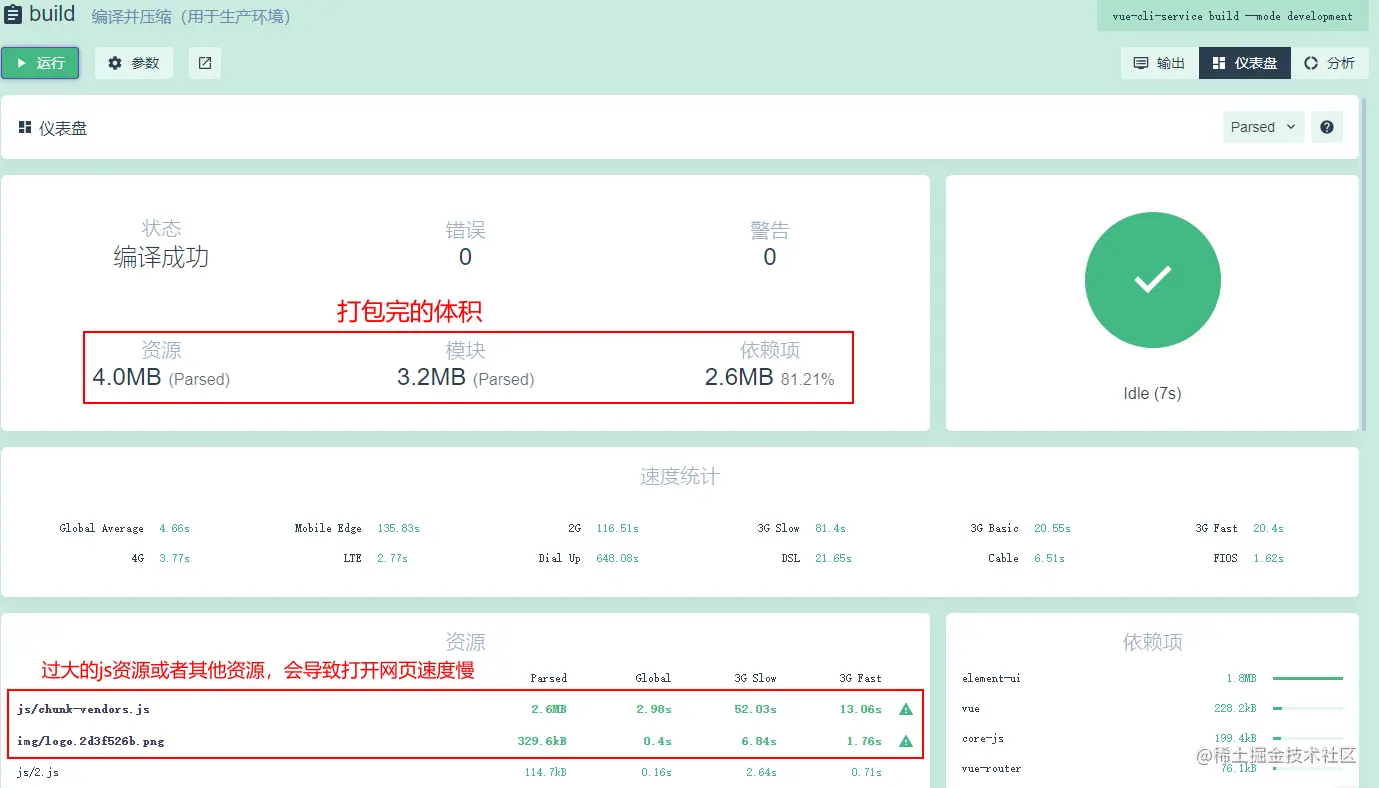Click the 1.8MB element-ui size value
This screenshot has height=788, width=1379.
(x=1241, y=678)
